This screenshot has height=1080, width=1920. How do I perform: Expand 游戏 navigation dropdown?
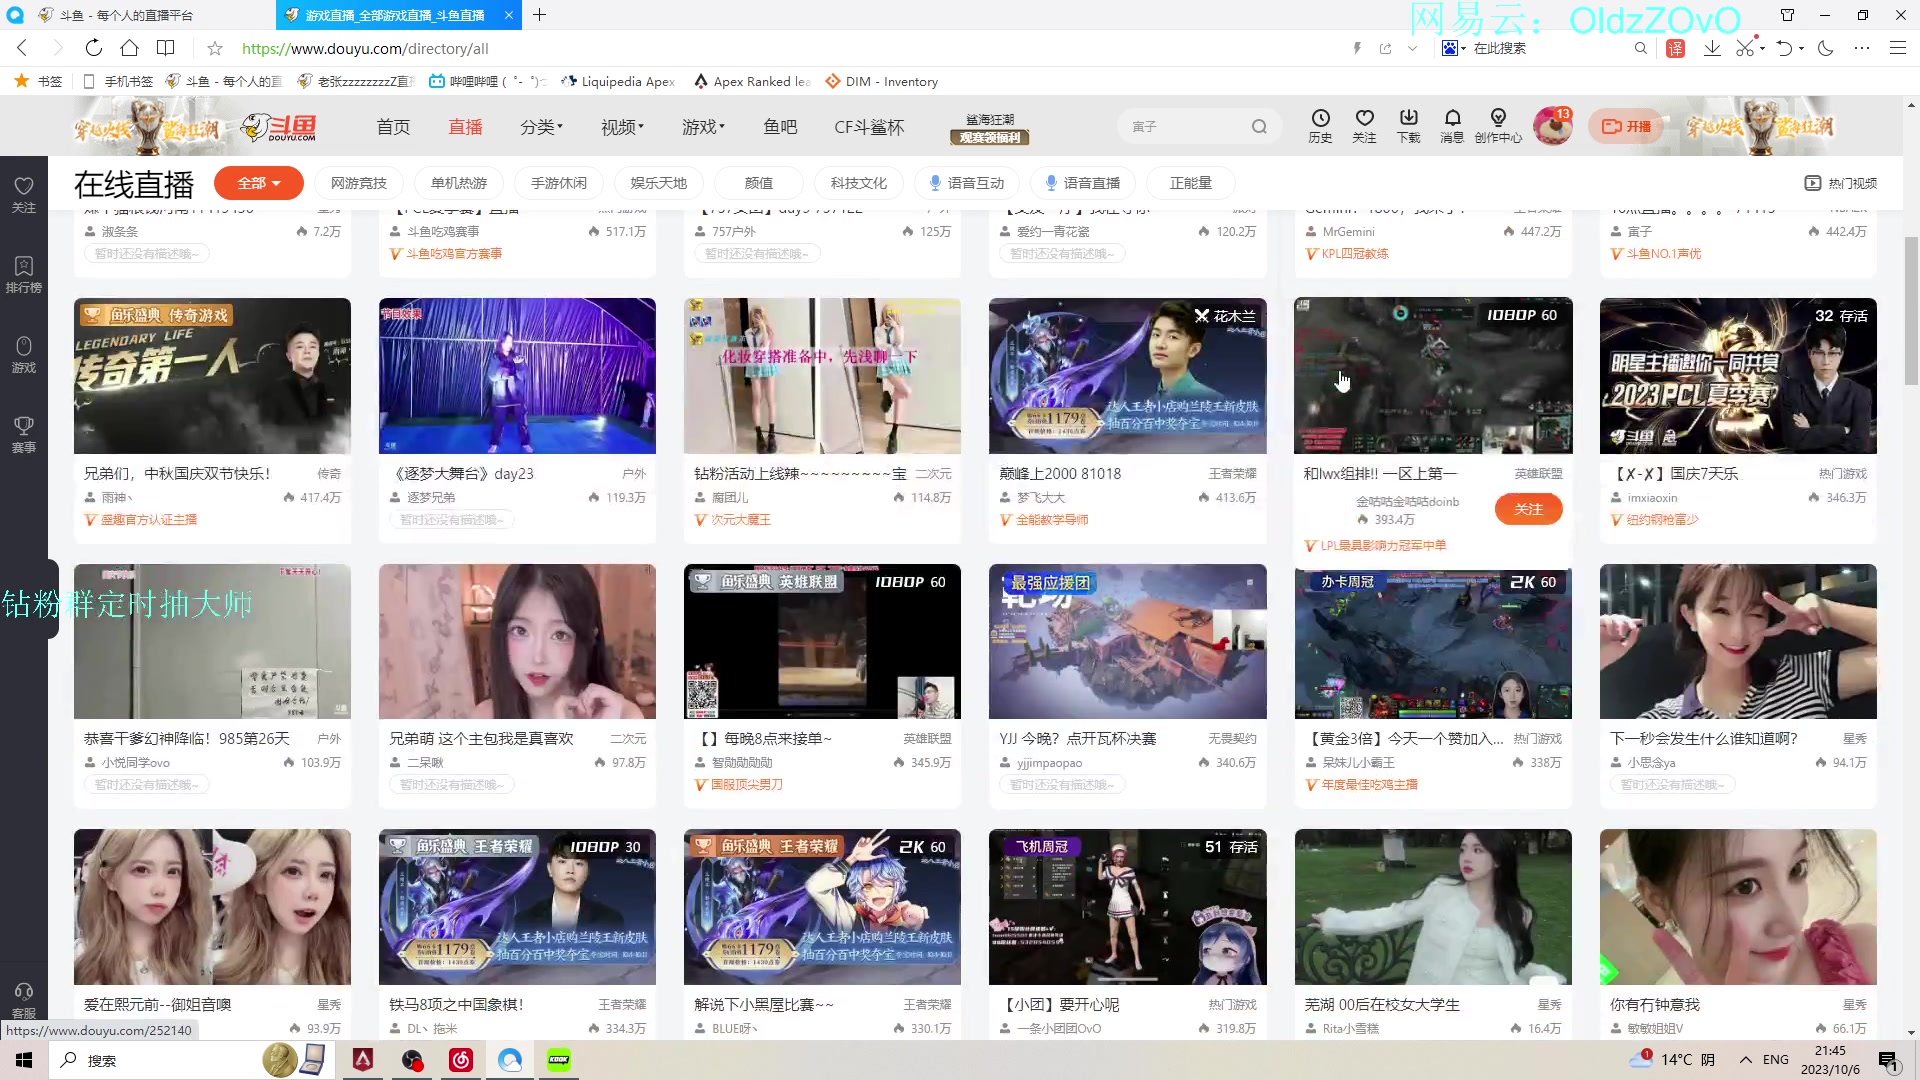pyautogui.click(x=703, y=127)
